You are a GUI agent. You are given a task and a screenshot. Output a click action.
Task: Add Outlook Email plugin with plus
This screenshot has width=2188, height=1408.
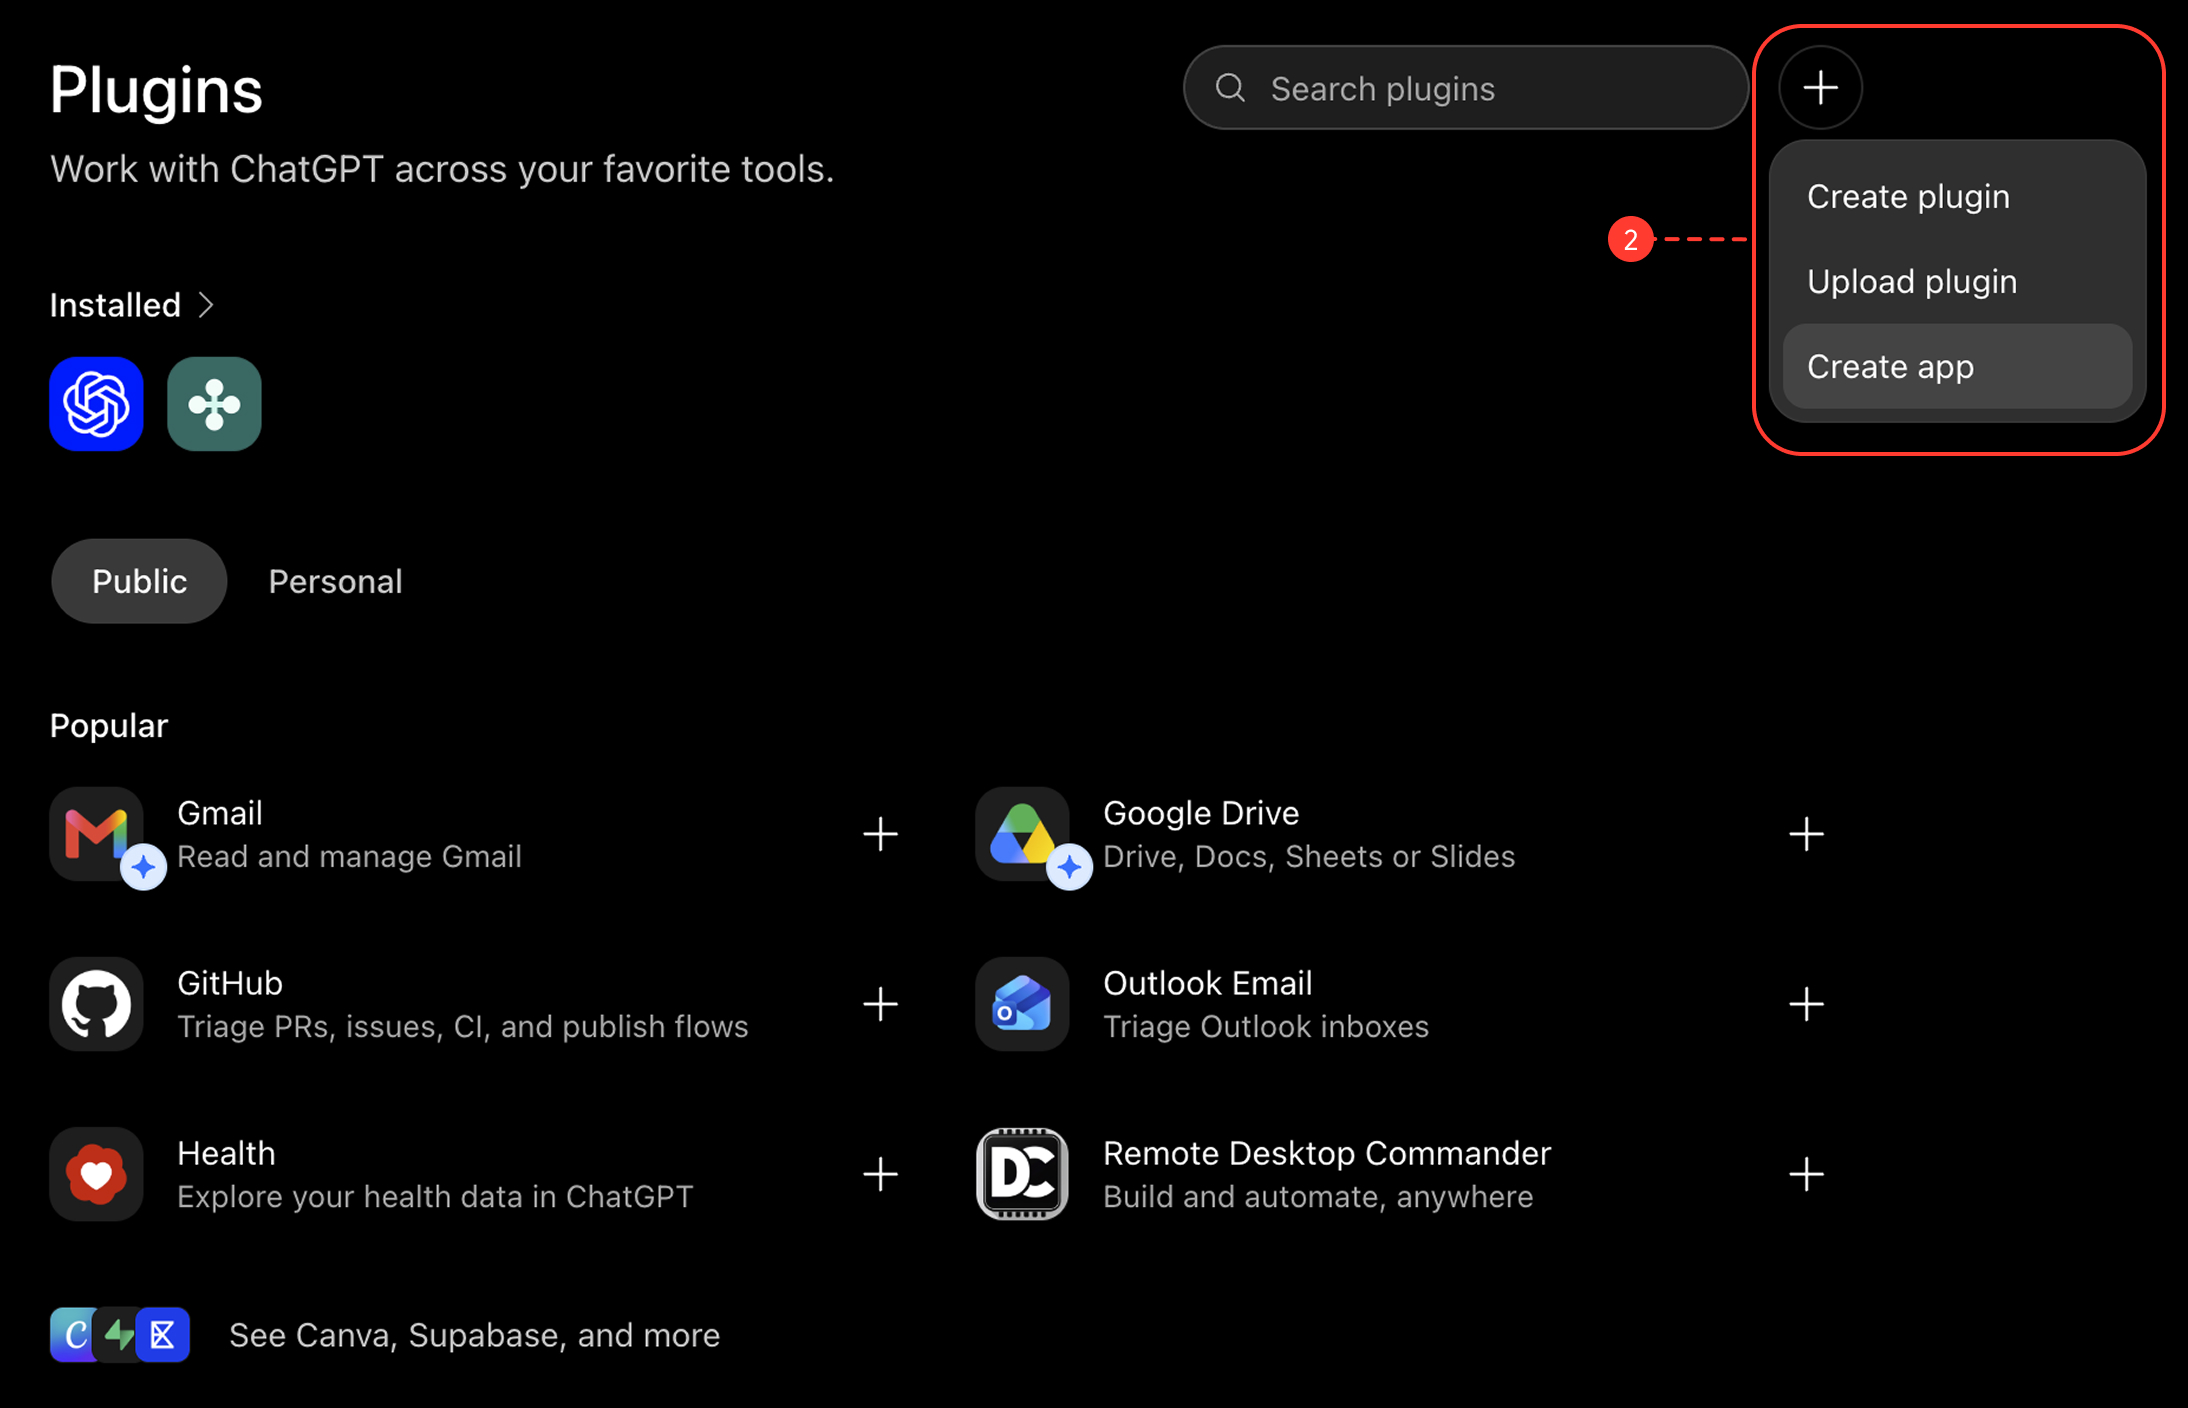[x=1806, y=1004]
